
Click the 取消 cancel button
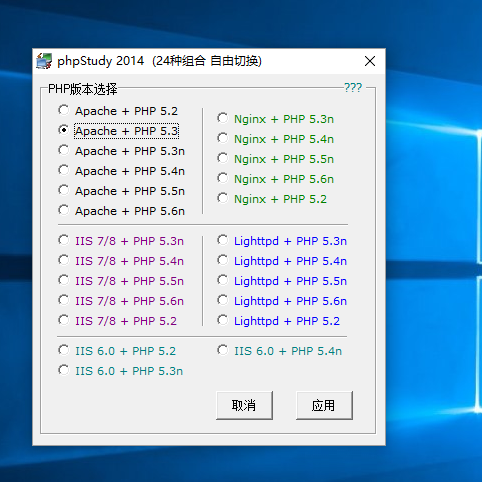(244, 405)
